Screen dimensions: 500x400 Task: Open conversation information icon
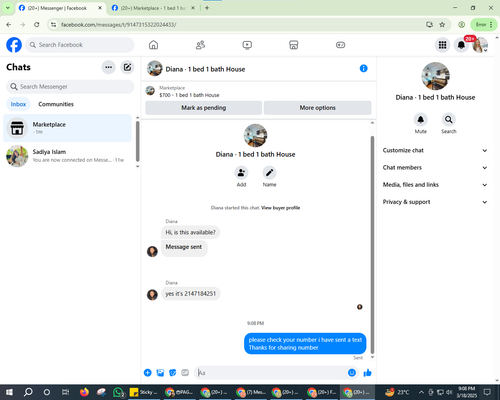(x=363, y=68)
